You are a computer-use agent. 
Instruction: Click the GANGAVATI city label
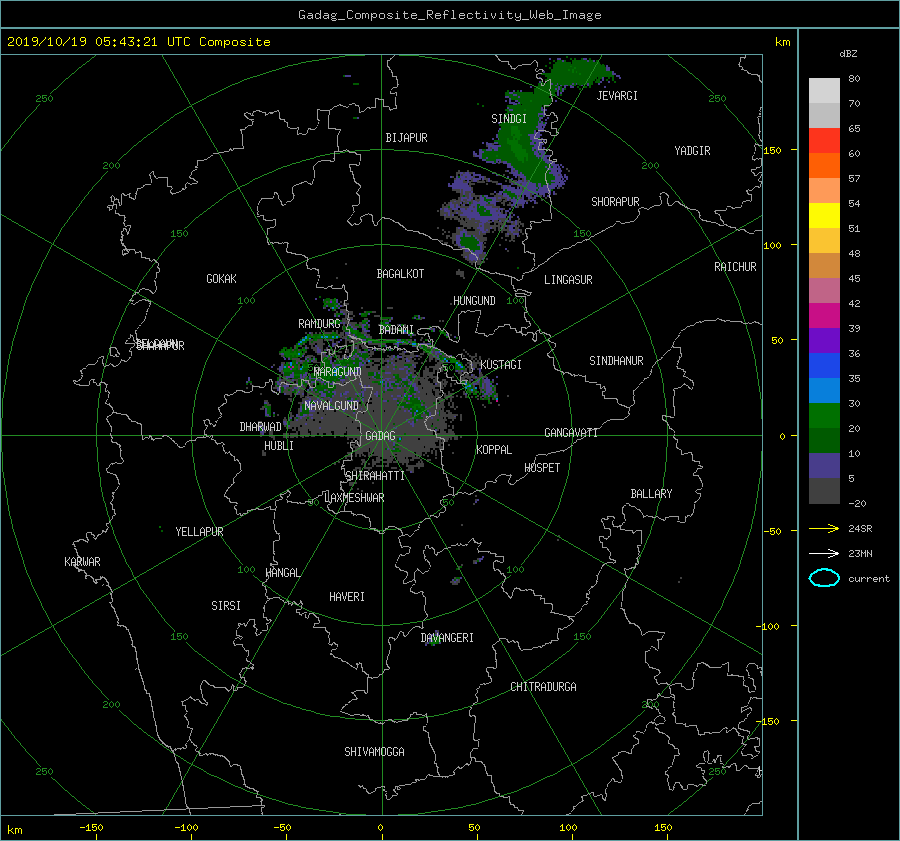(x=571, y=433)
